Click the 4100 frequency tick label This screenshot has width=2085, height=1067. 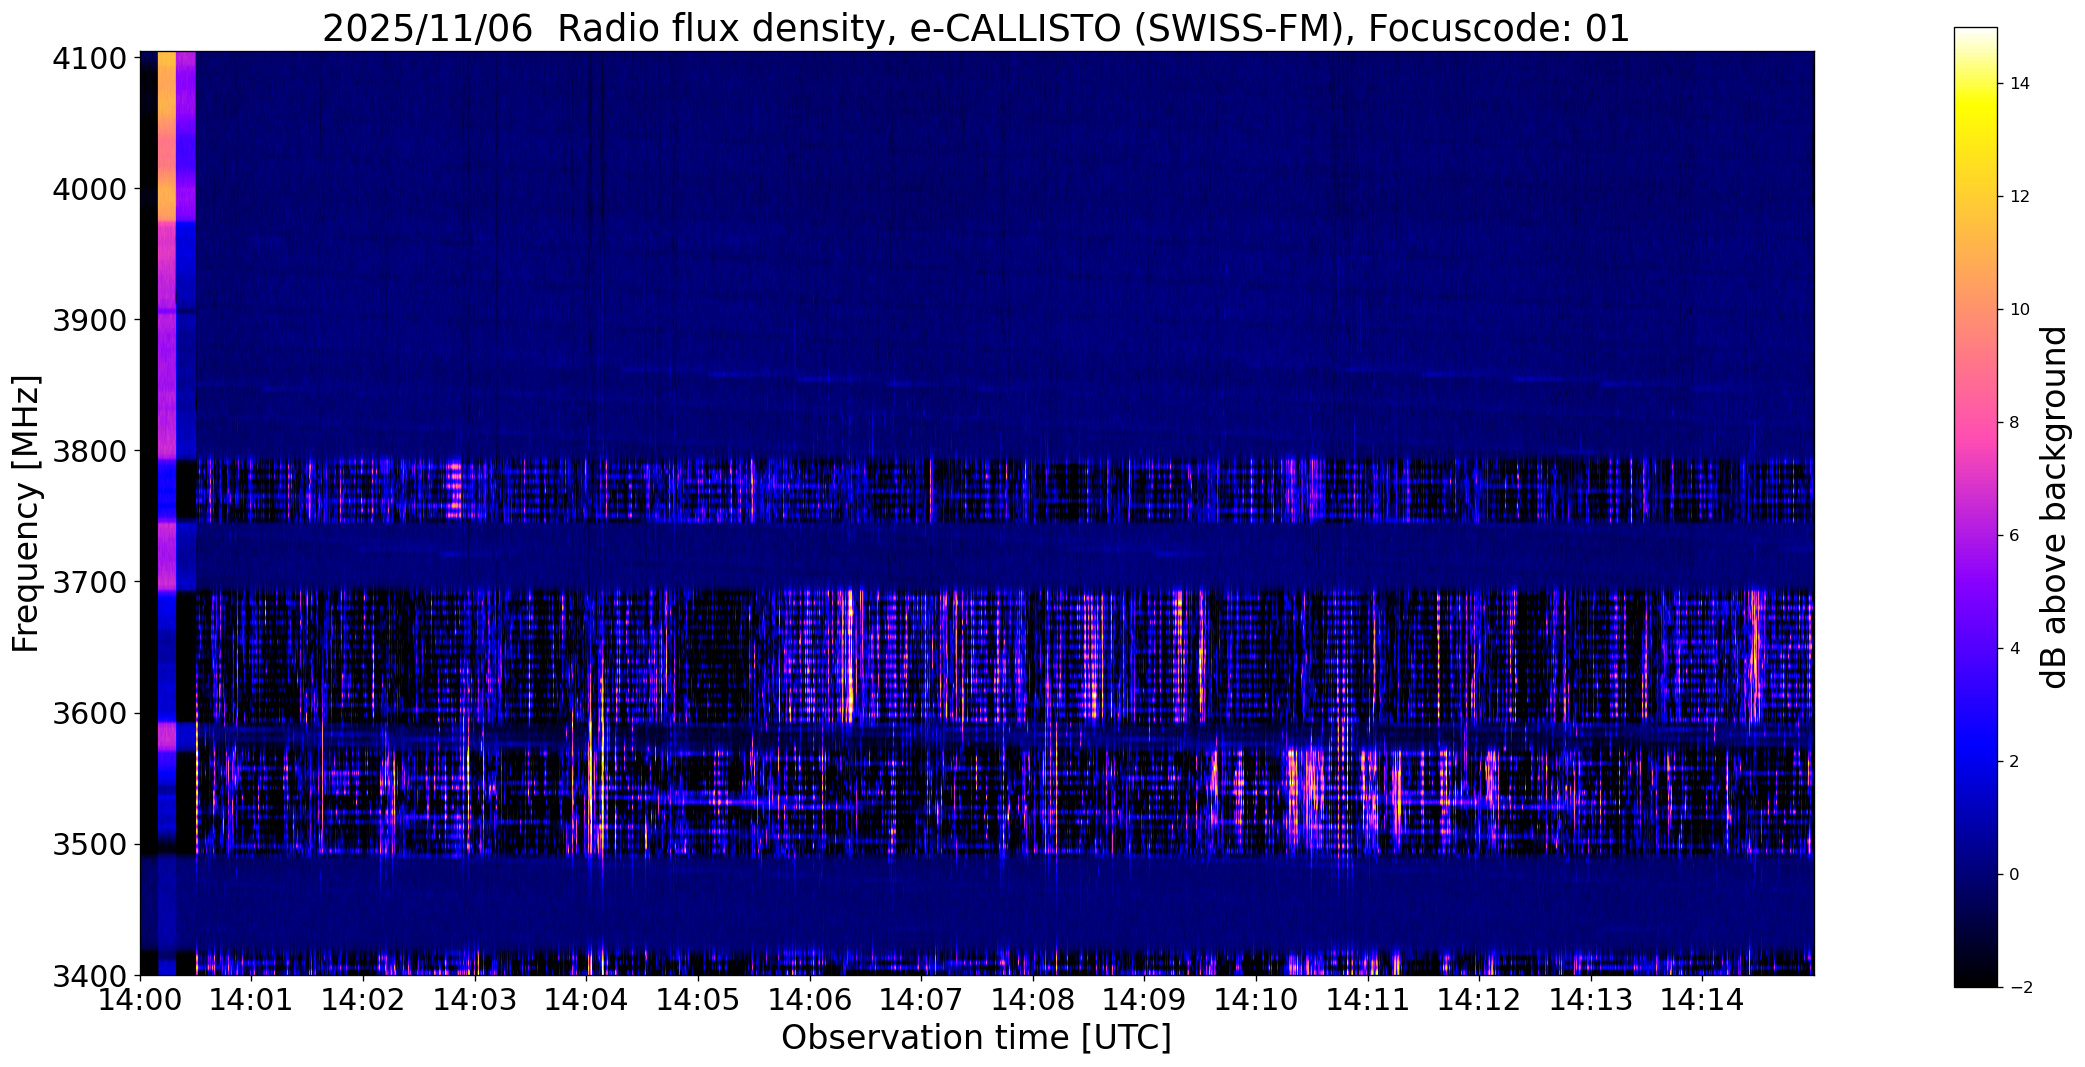[90, 59]
